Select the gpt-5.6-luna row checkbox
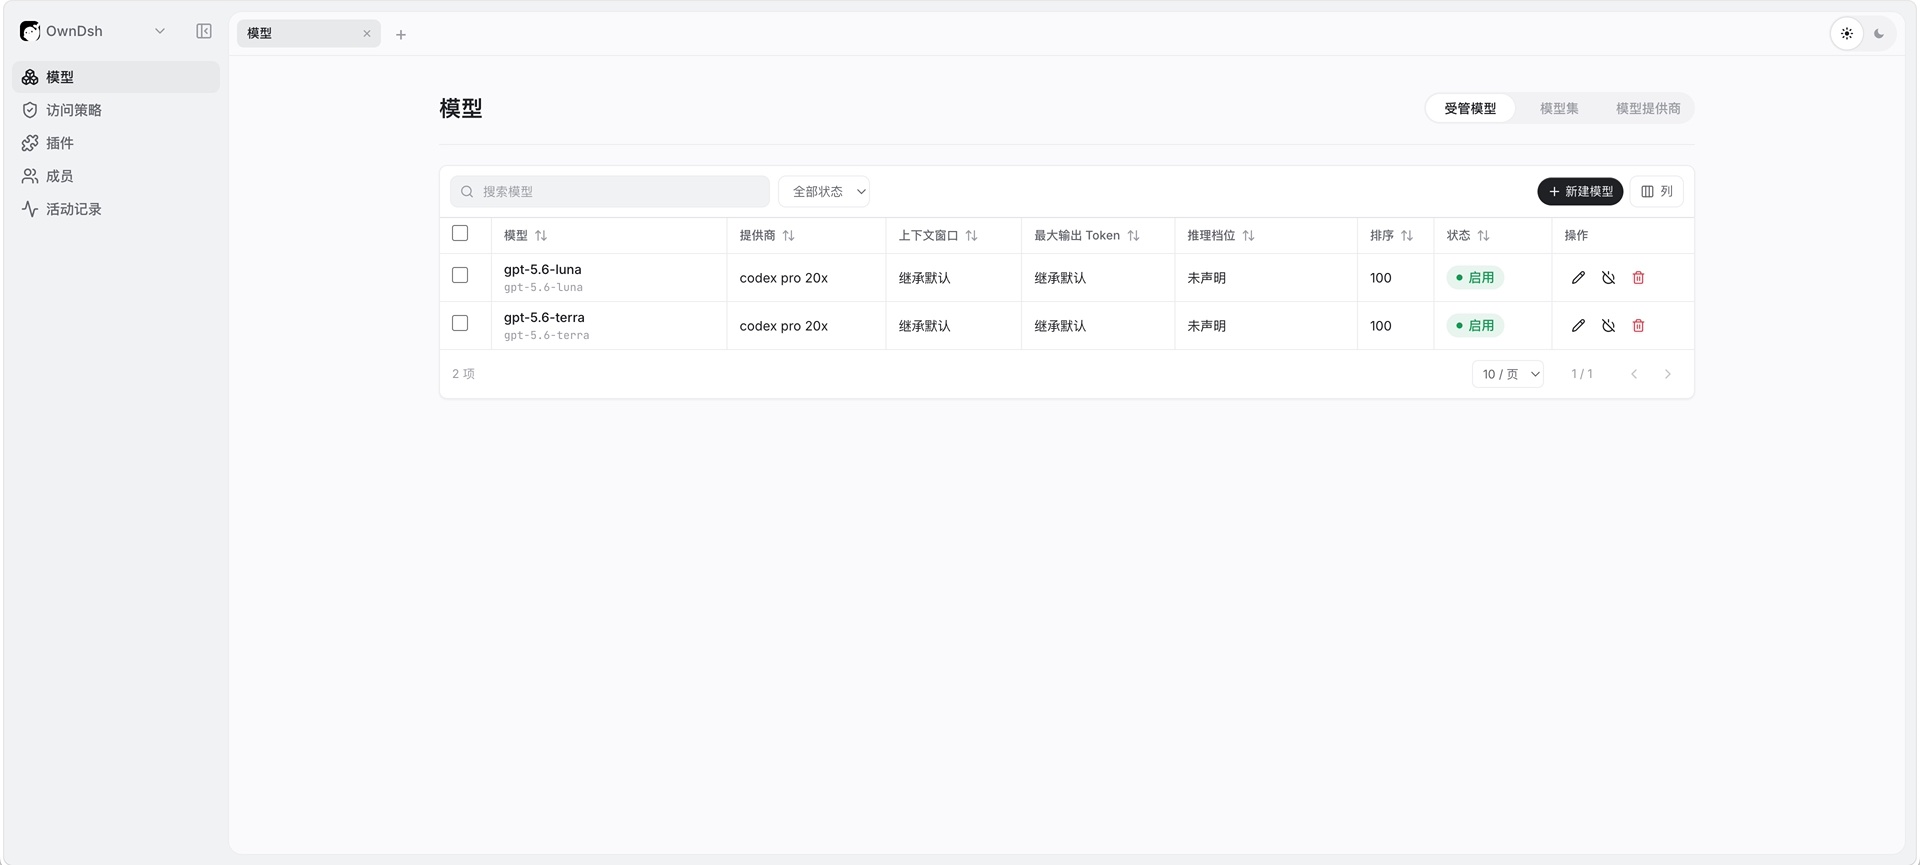This screenshot has height=865, width=1920. [x=460, y=275]
